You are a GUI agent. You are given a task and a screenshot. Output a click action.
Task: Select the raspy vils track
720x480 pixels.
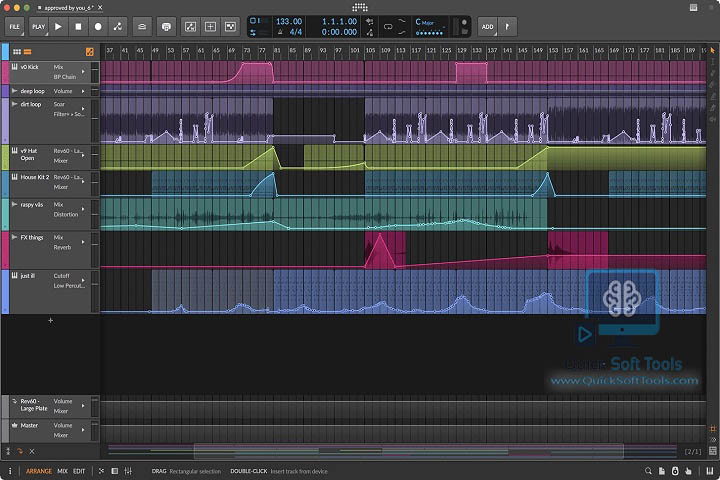(32, 204)
